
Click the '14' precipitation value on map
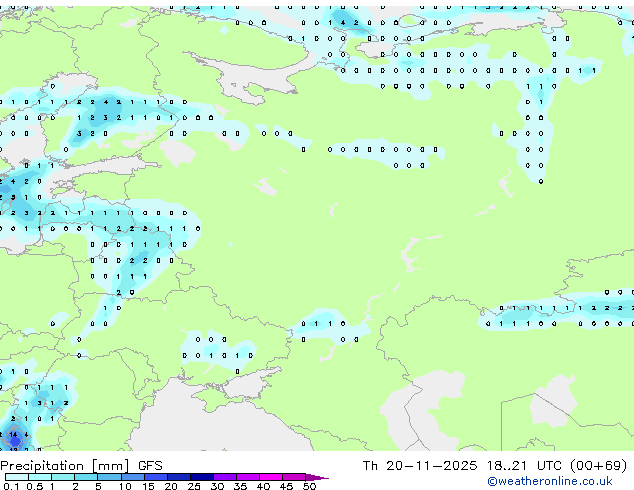(13, 435)
